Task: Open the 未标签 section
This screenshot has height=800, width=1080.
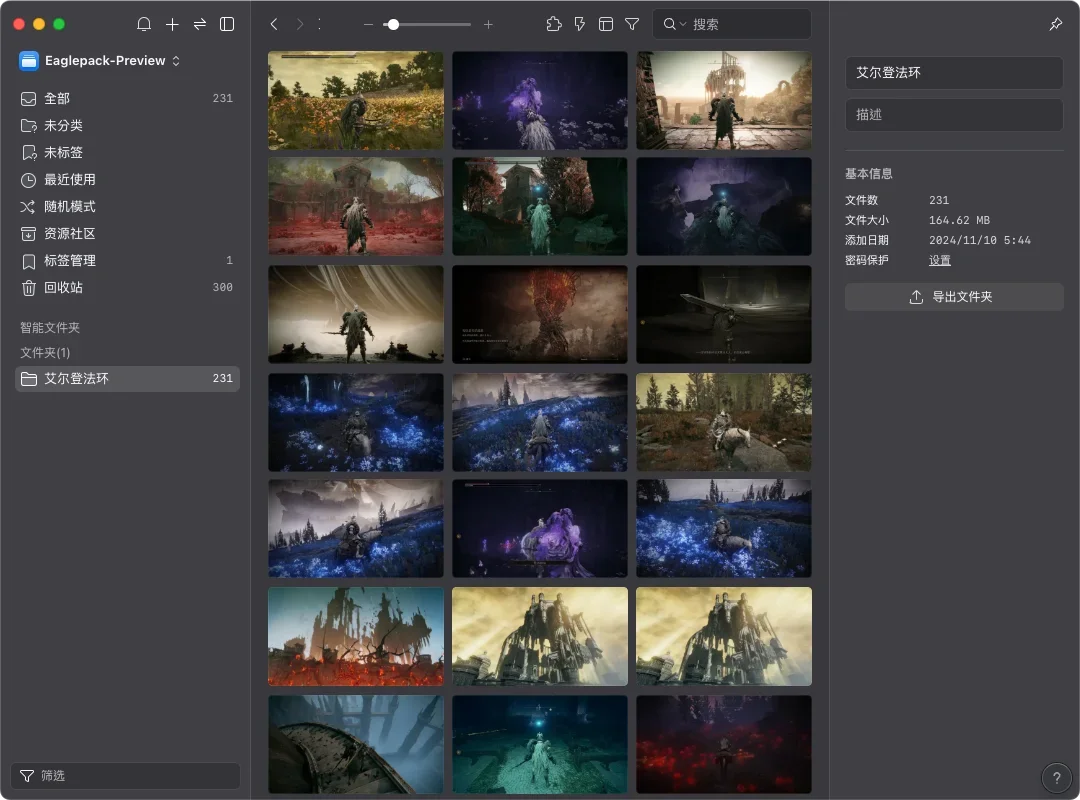Action: click(x=127, y=152)
